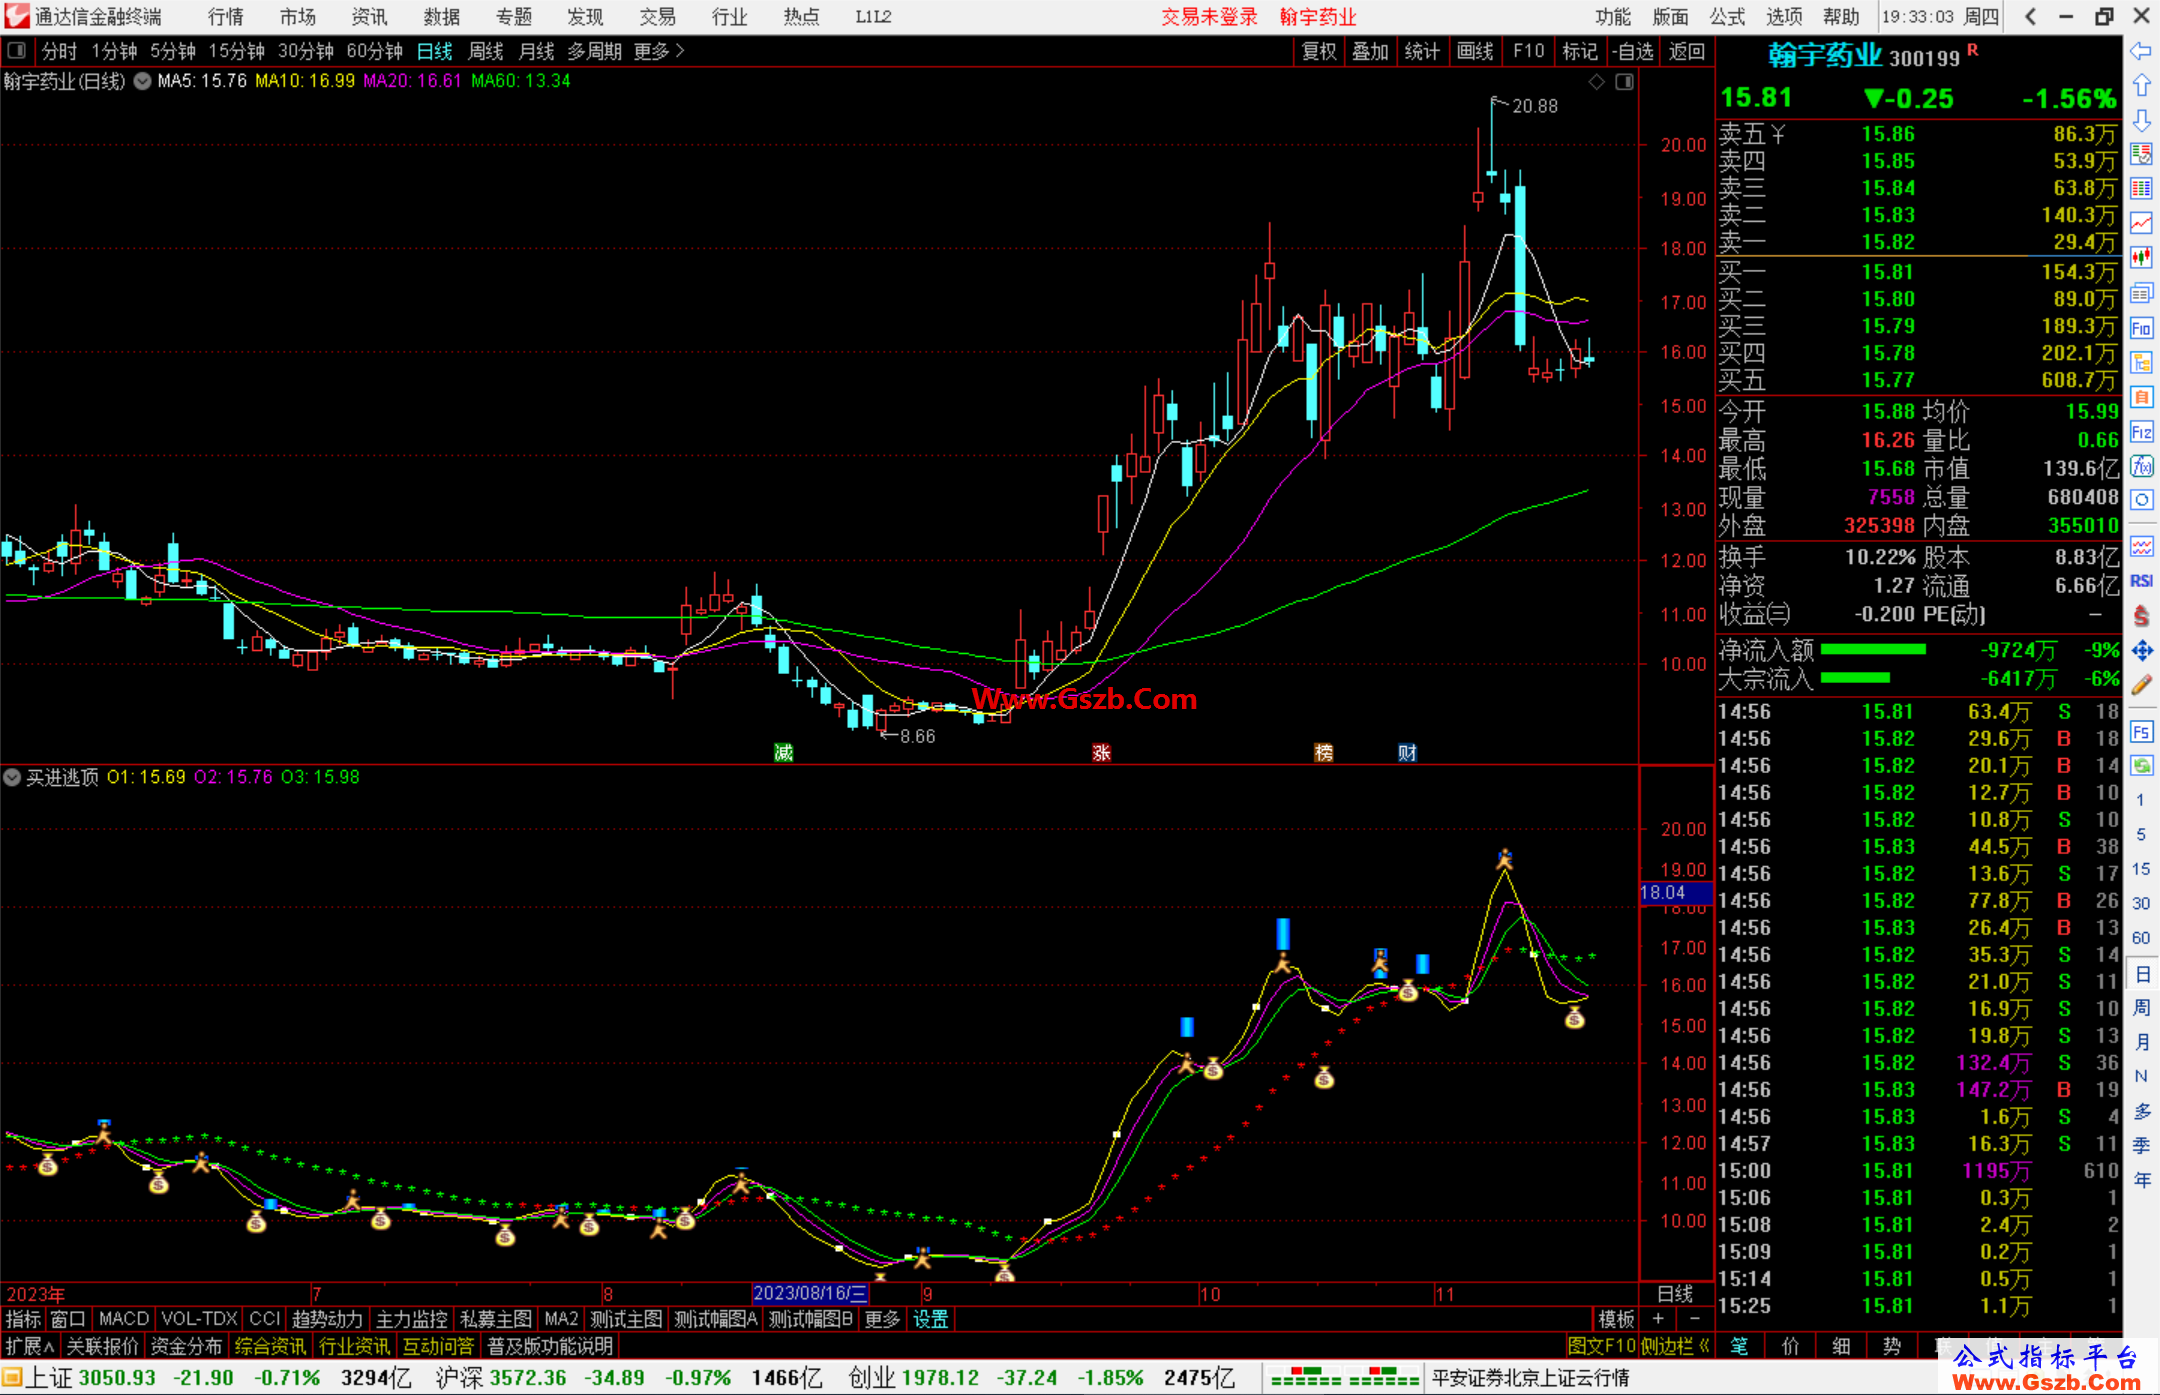Open 更多 indicator templates in bottom bar

coord(882,1319)
